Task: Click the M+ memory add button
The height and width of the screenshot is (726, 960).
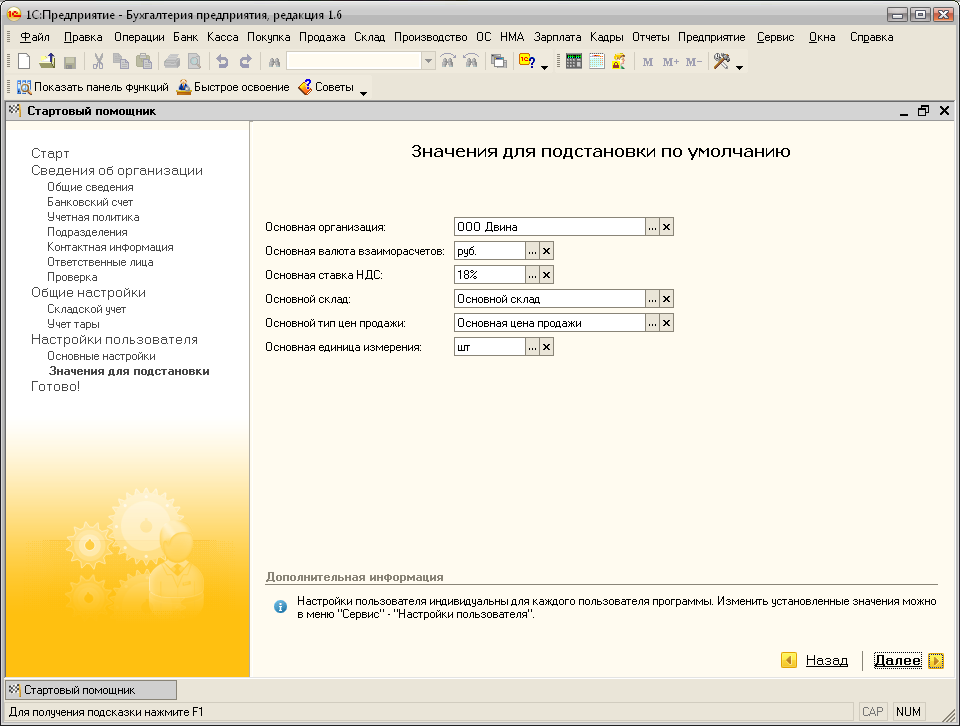Action: click(670, 62)
